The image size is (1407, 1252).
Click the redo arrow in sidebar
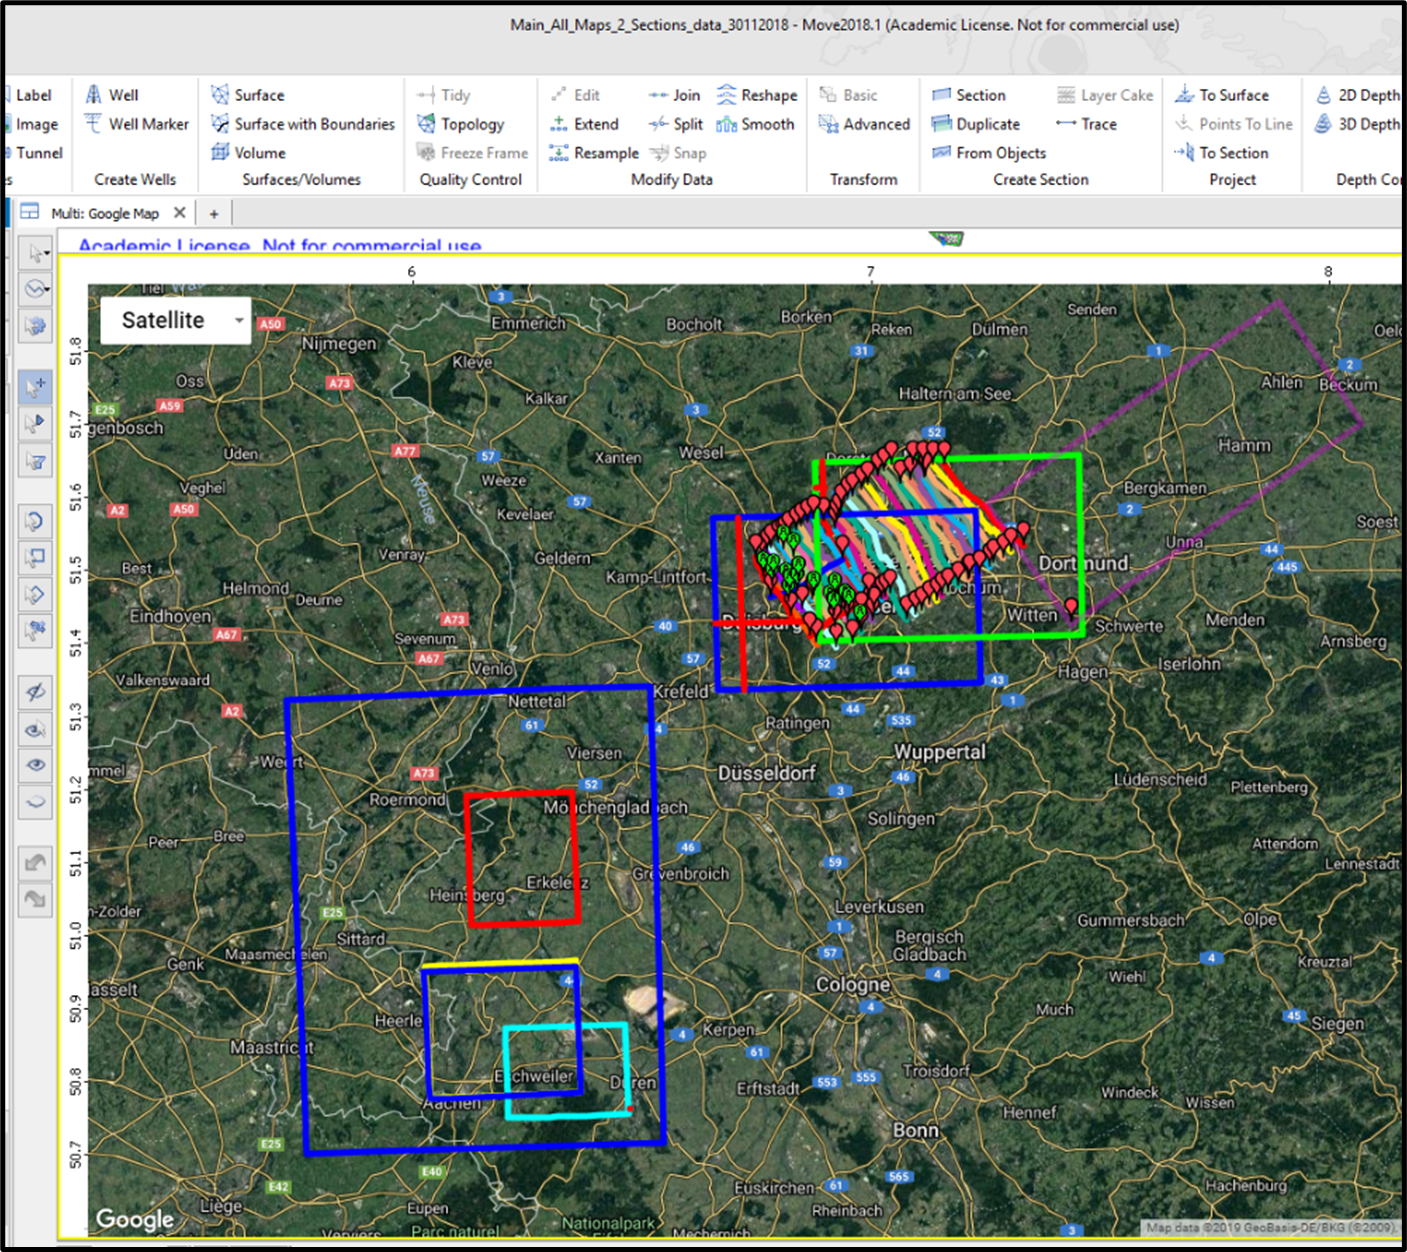coord(36,898)
